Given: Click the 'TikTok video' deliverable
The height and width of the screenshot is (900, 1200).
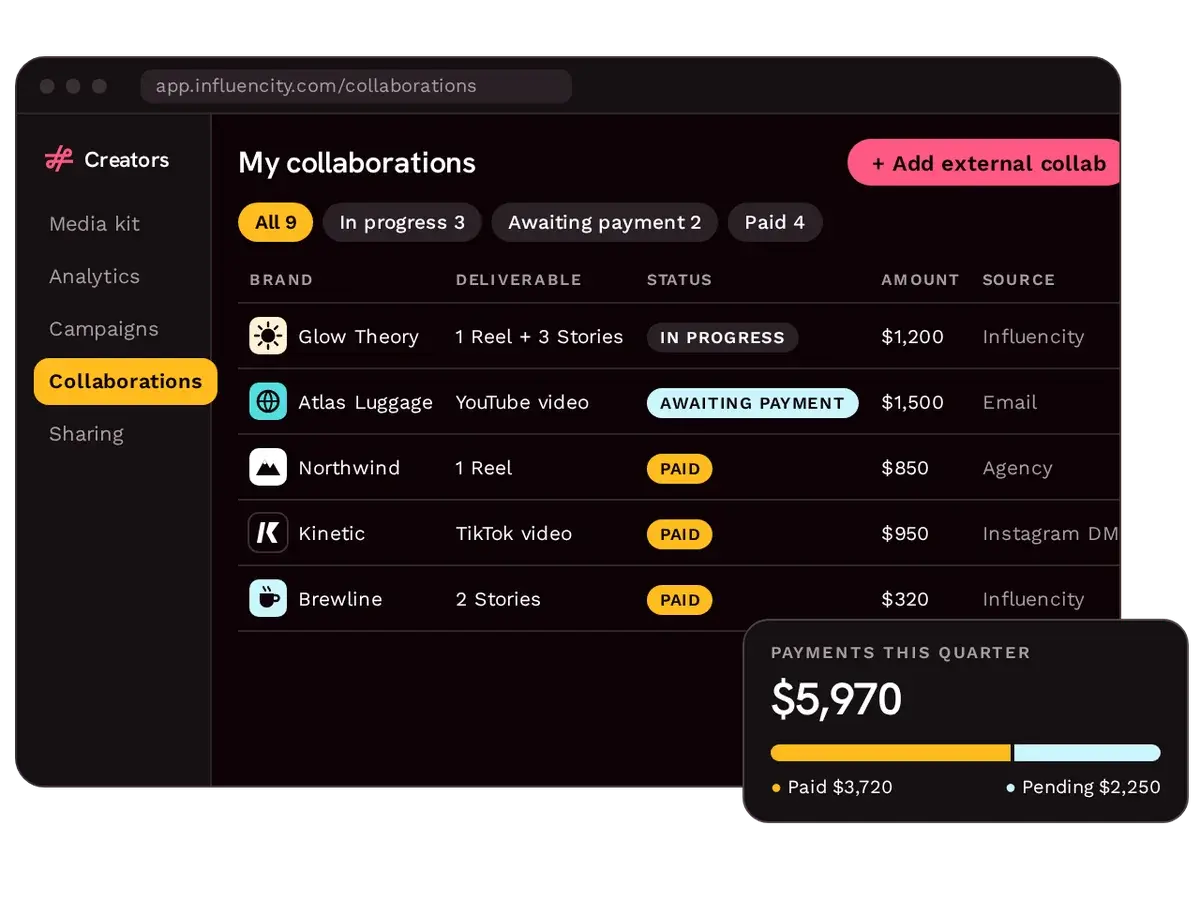Looking at the screenshot, I should click(513, 534).
